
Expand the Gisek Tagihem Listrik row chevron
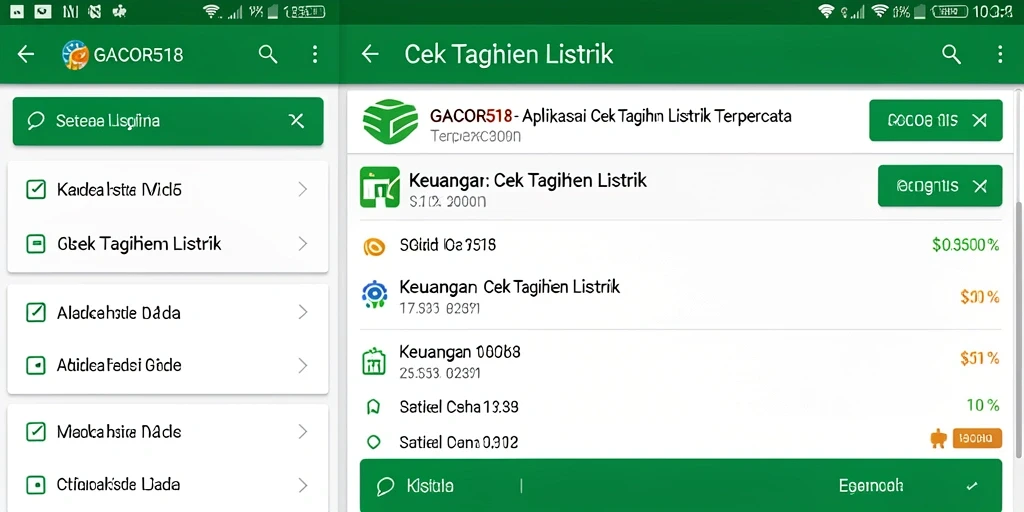point(302,244)
